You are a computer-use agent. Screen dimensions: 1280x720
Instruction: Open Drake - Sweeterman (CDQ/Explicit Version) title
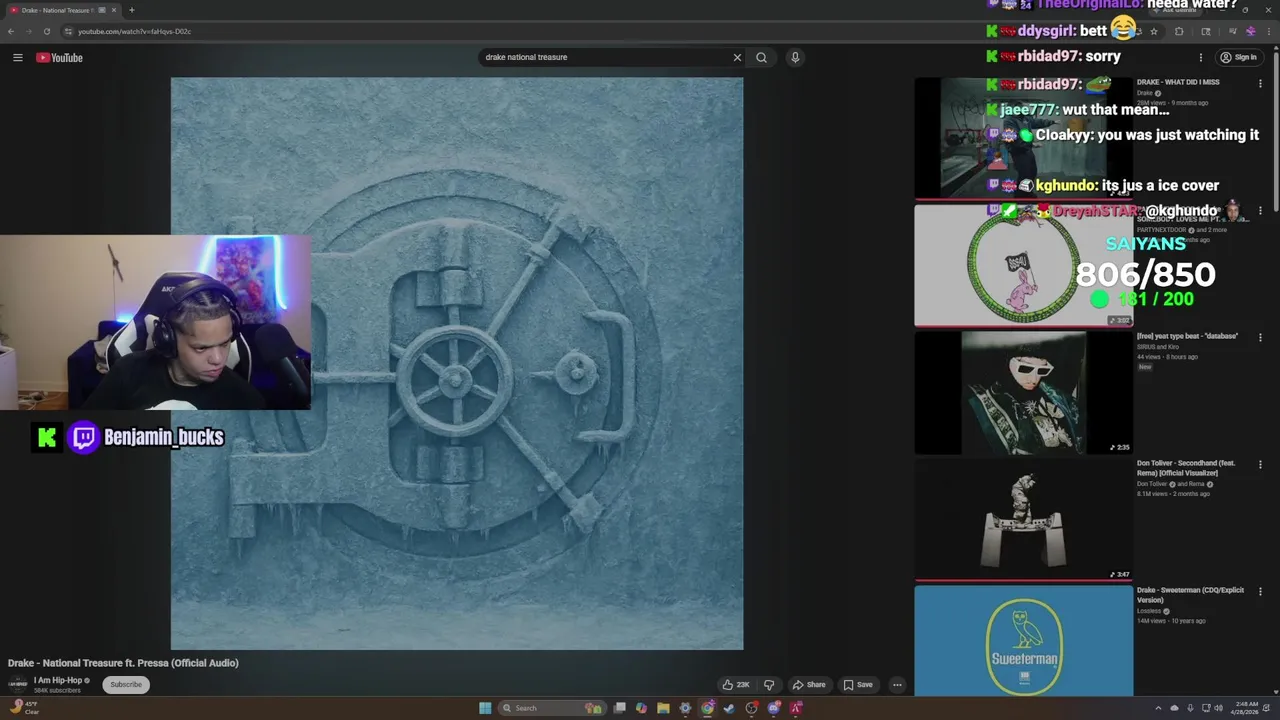point(1190,595)
